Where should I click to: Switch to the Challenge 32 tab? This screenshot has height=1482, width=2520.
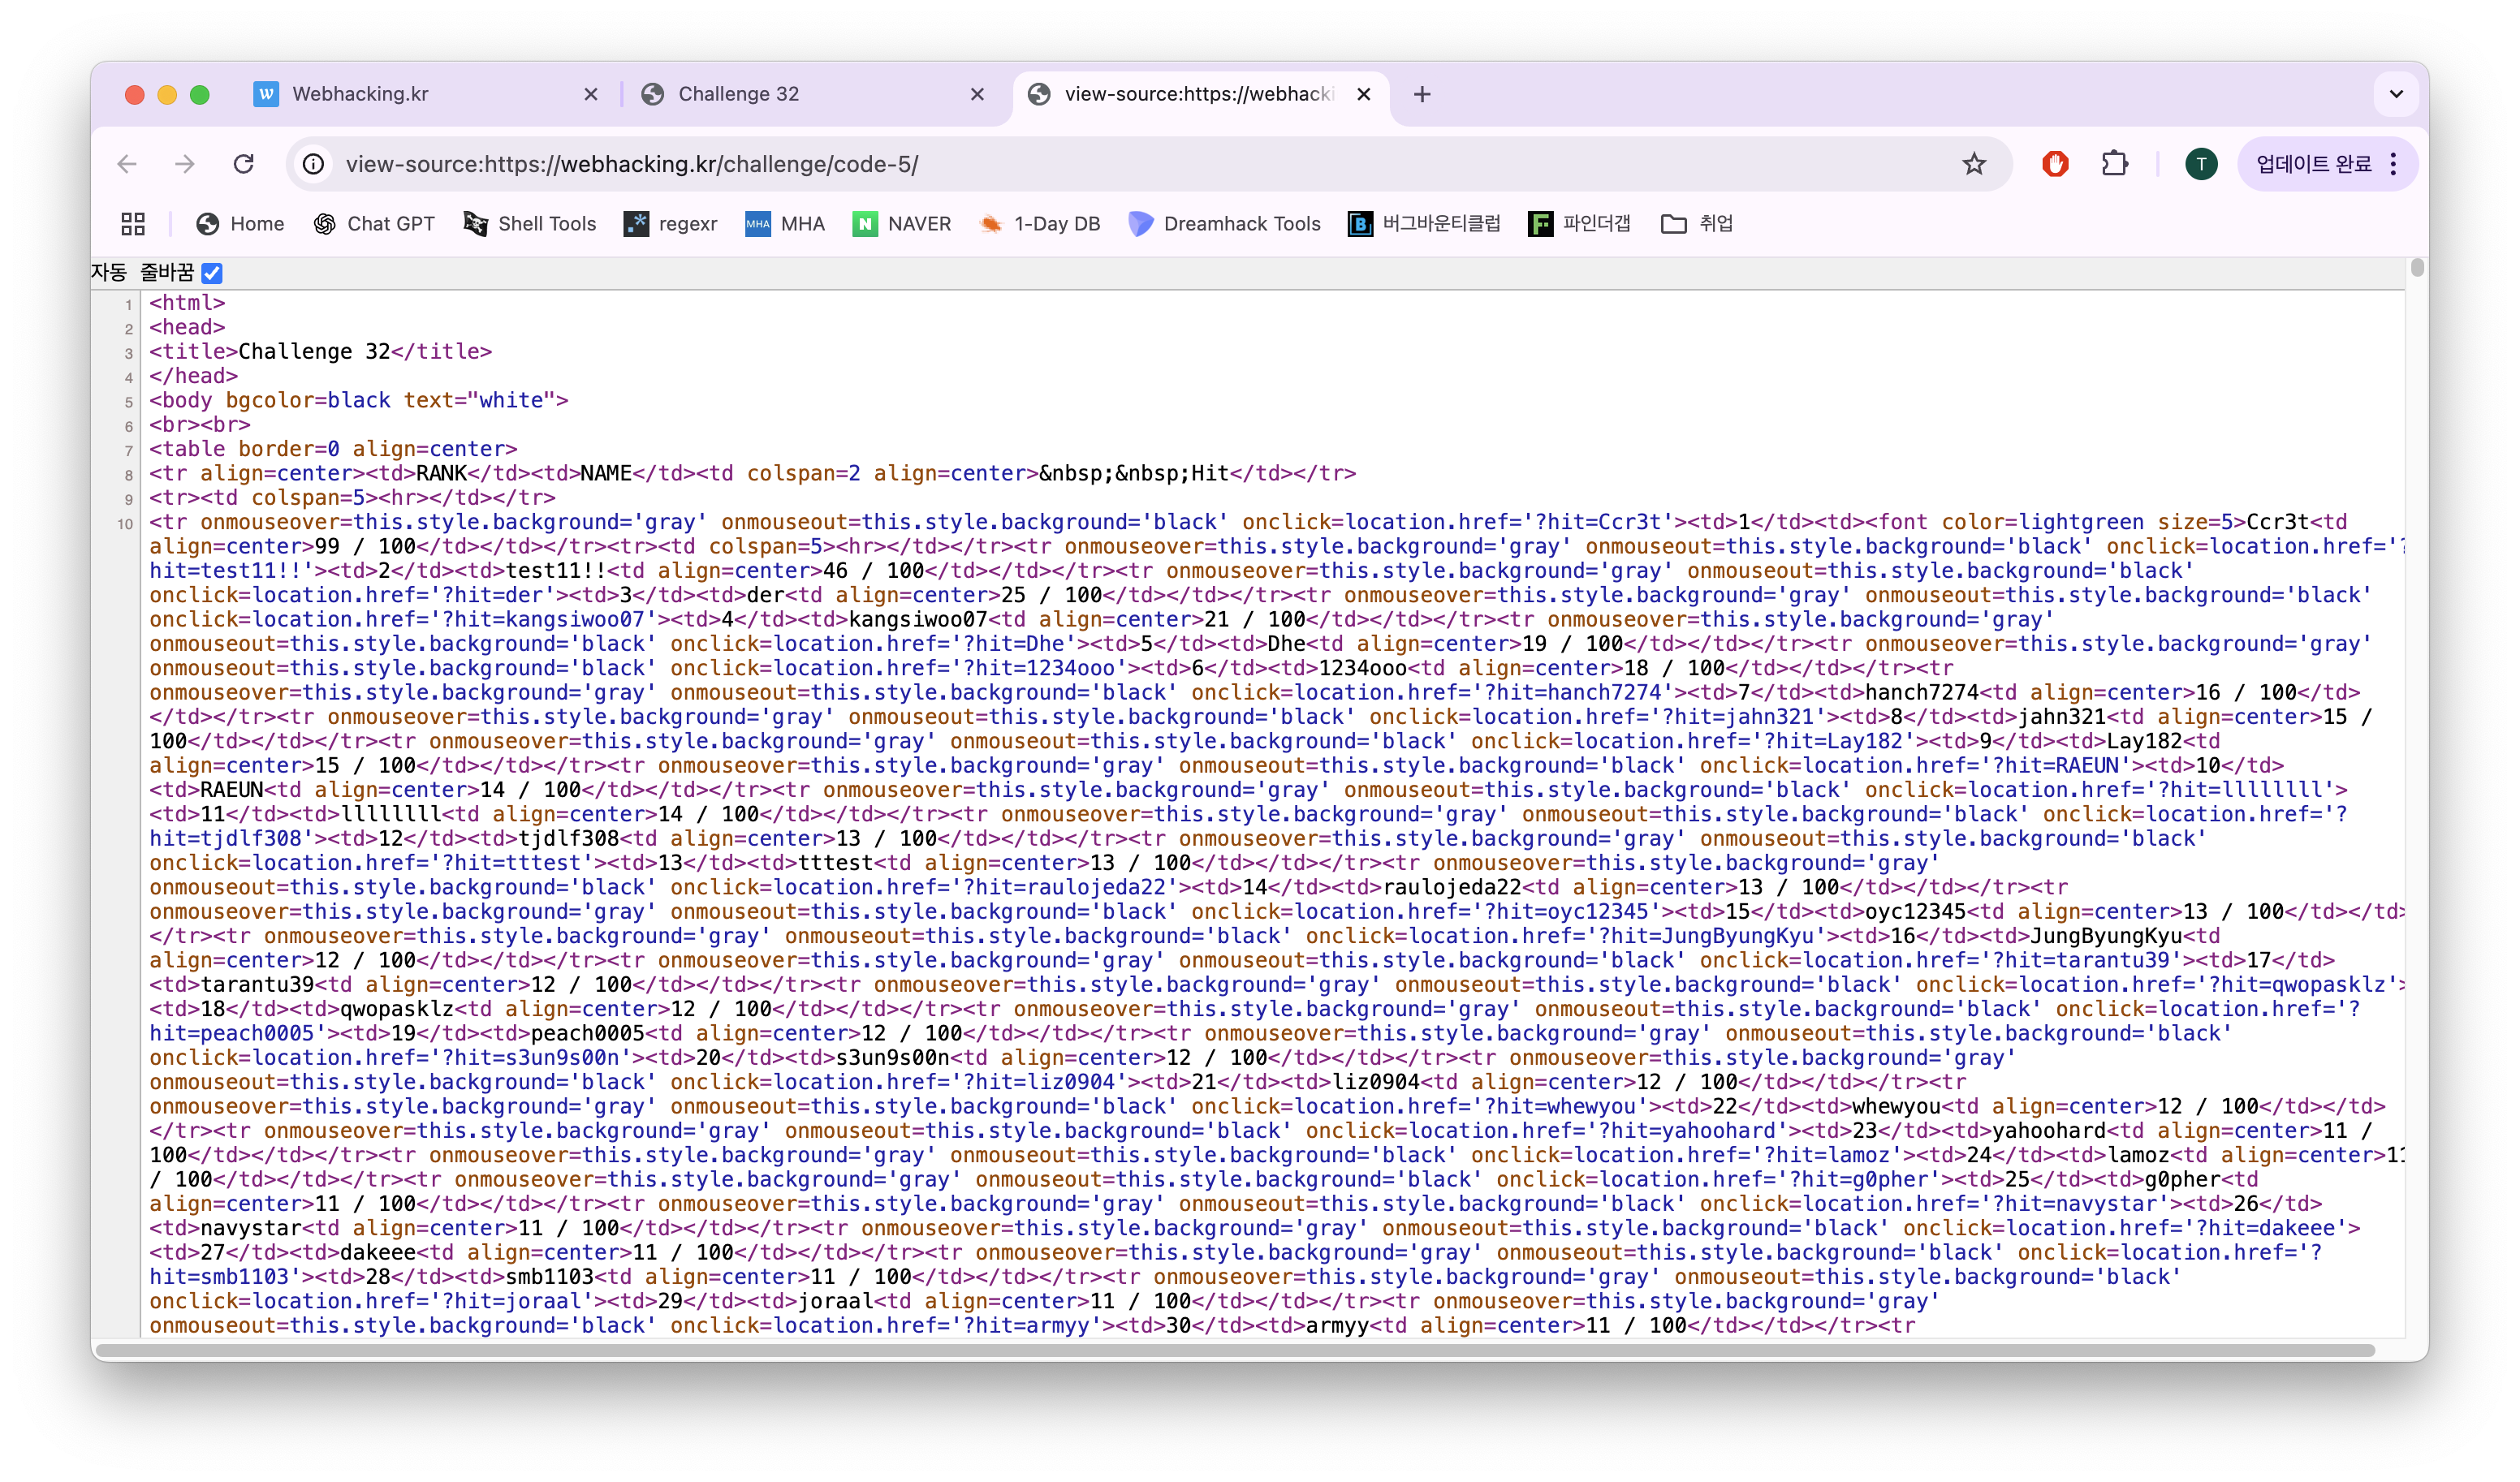point(738,94)
